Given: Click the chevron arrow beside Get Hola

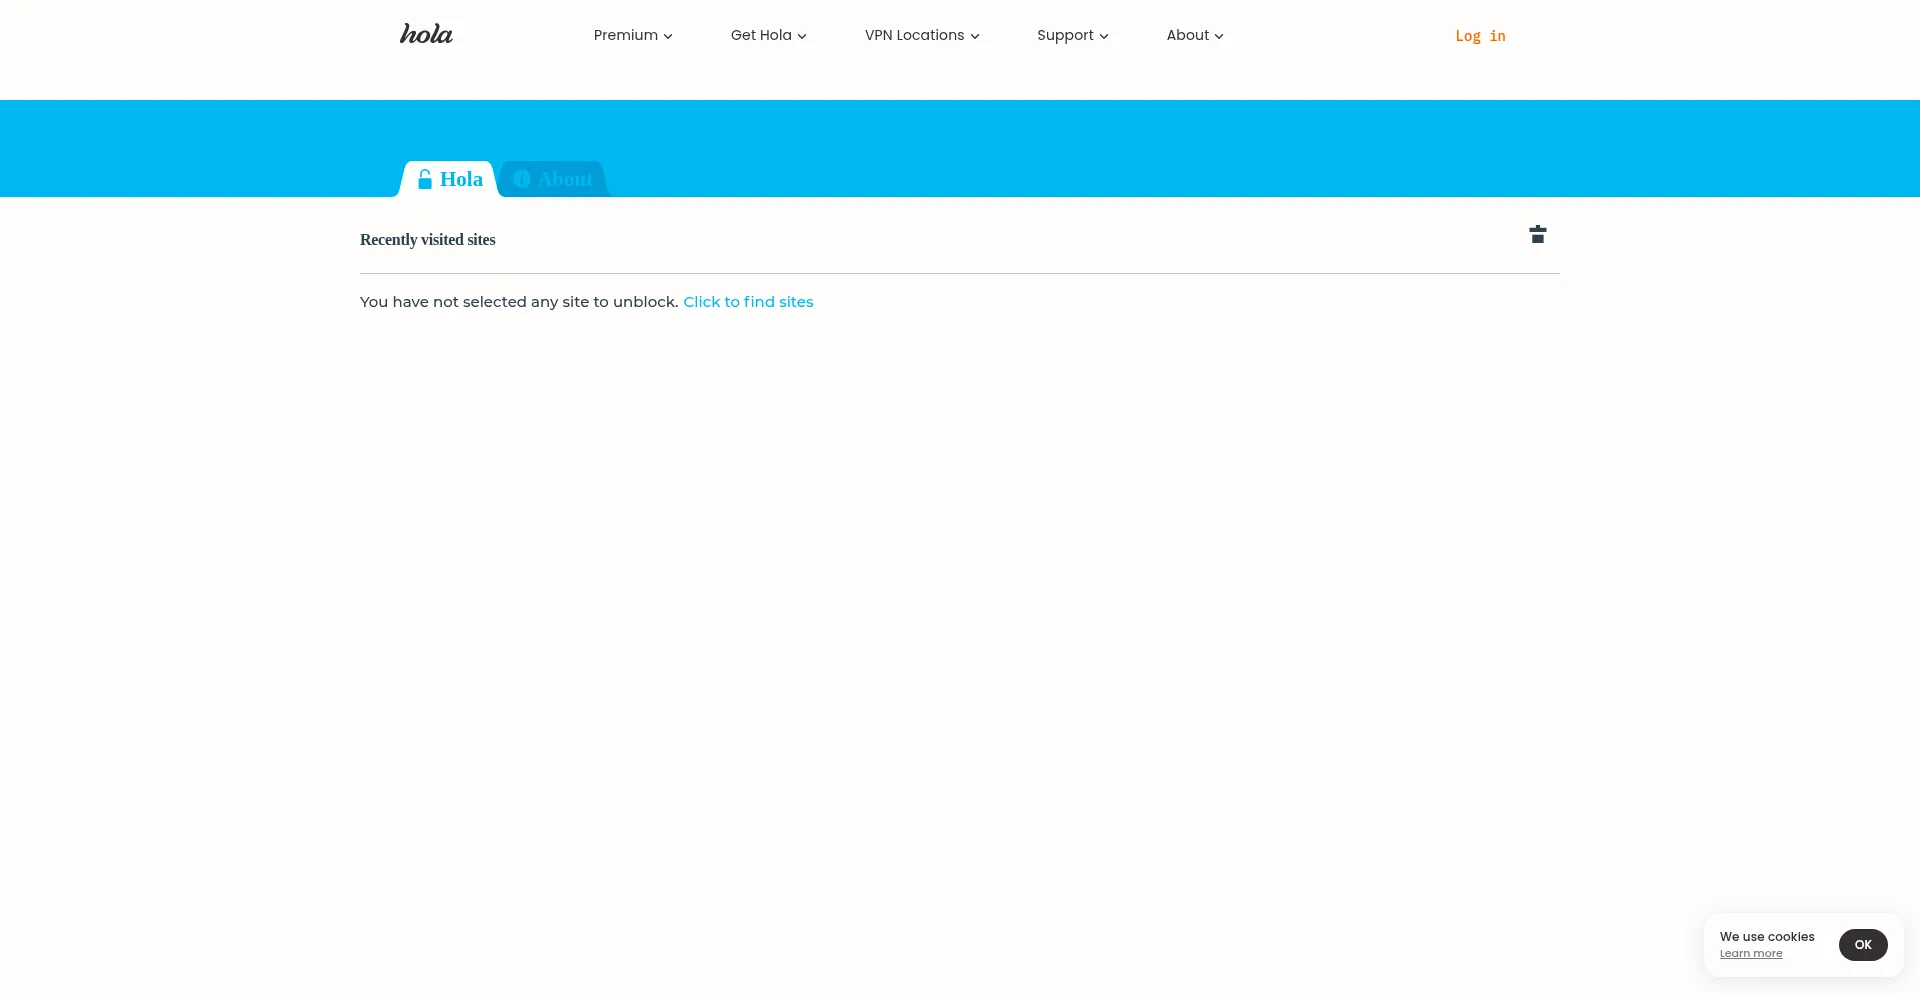Looking at the screenshot, I should pos(802,36).
